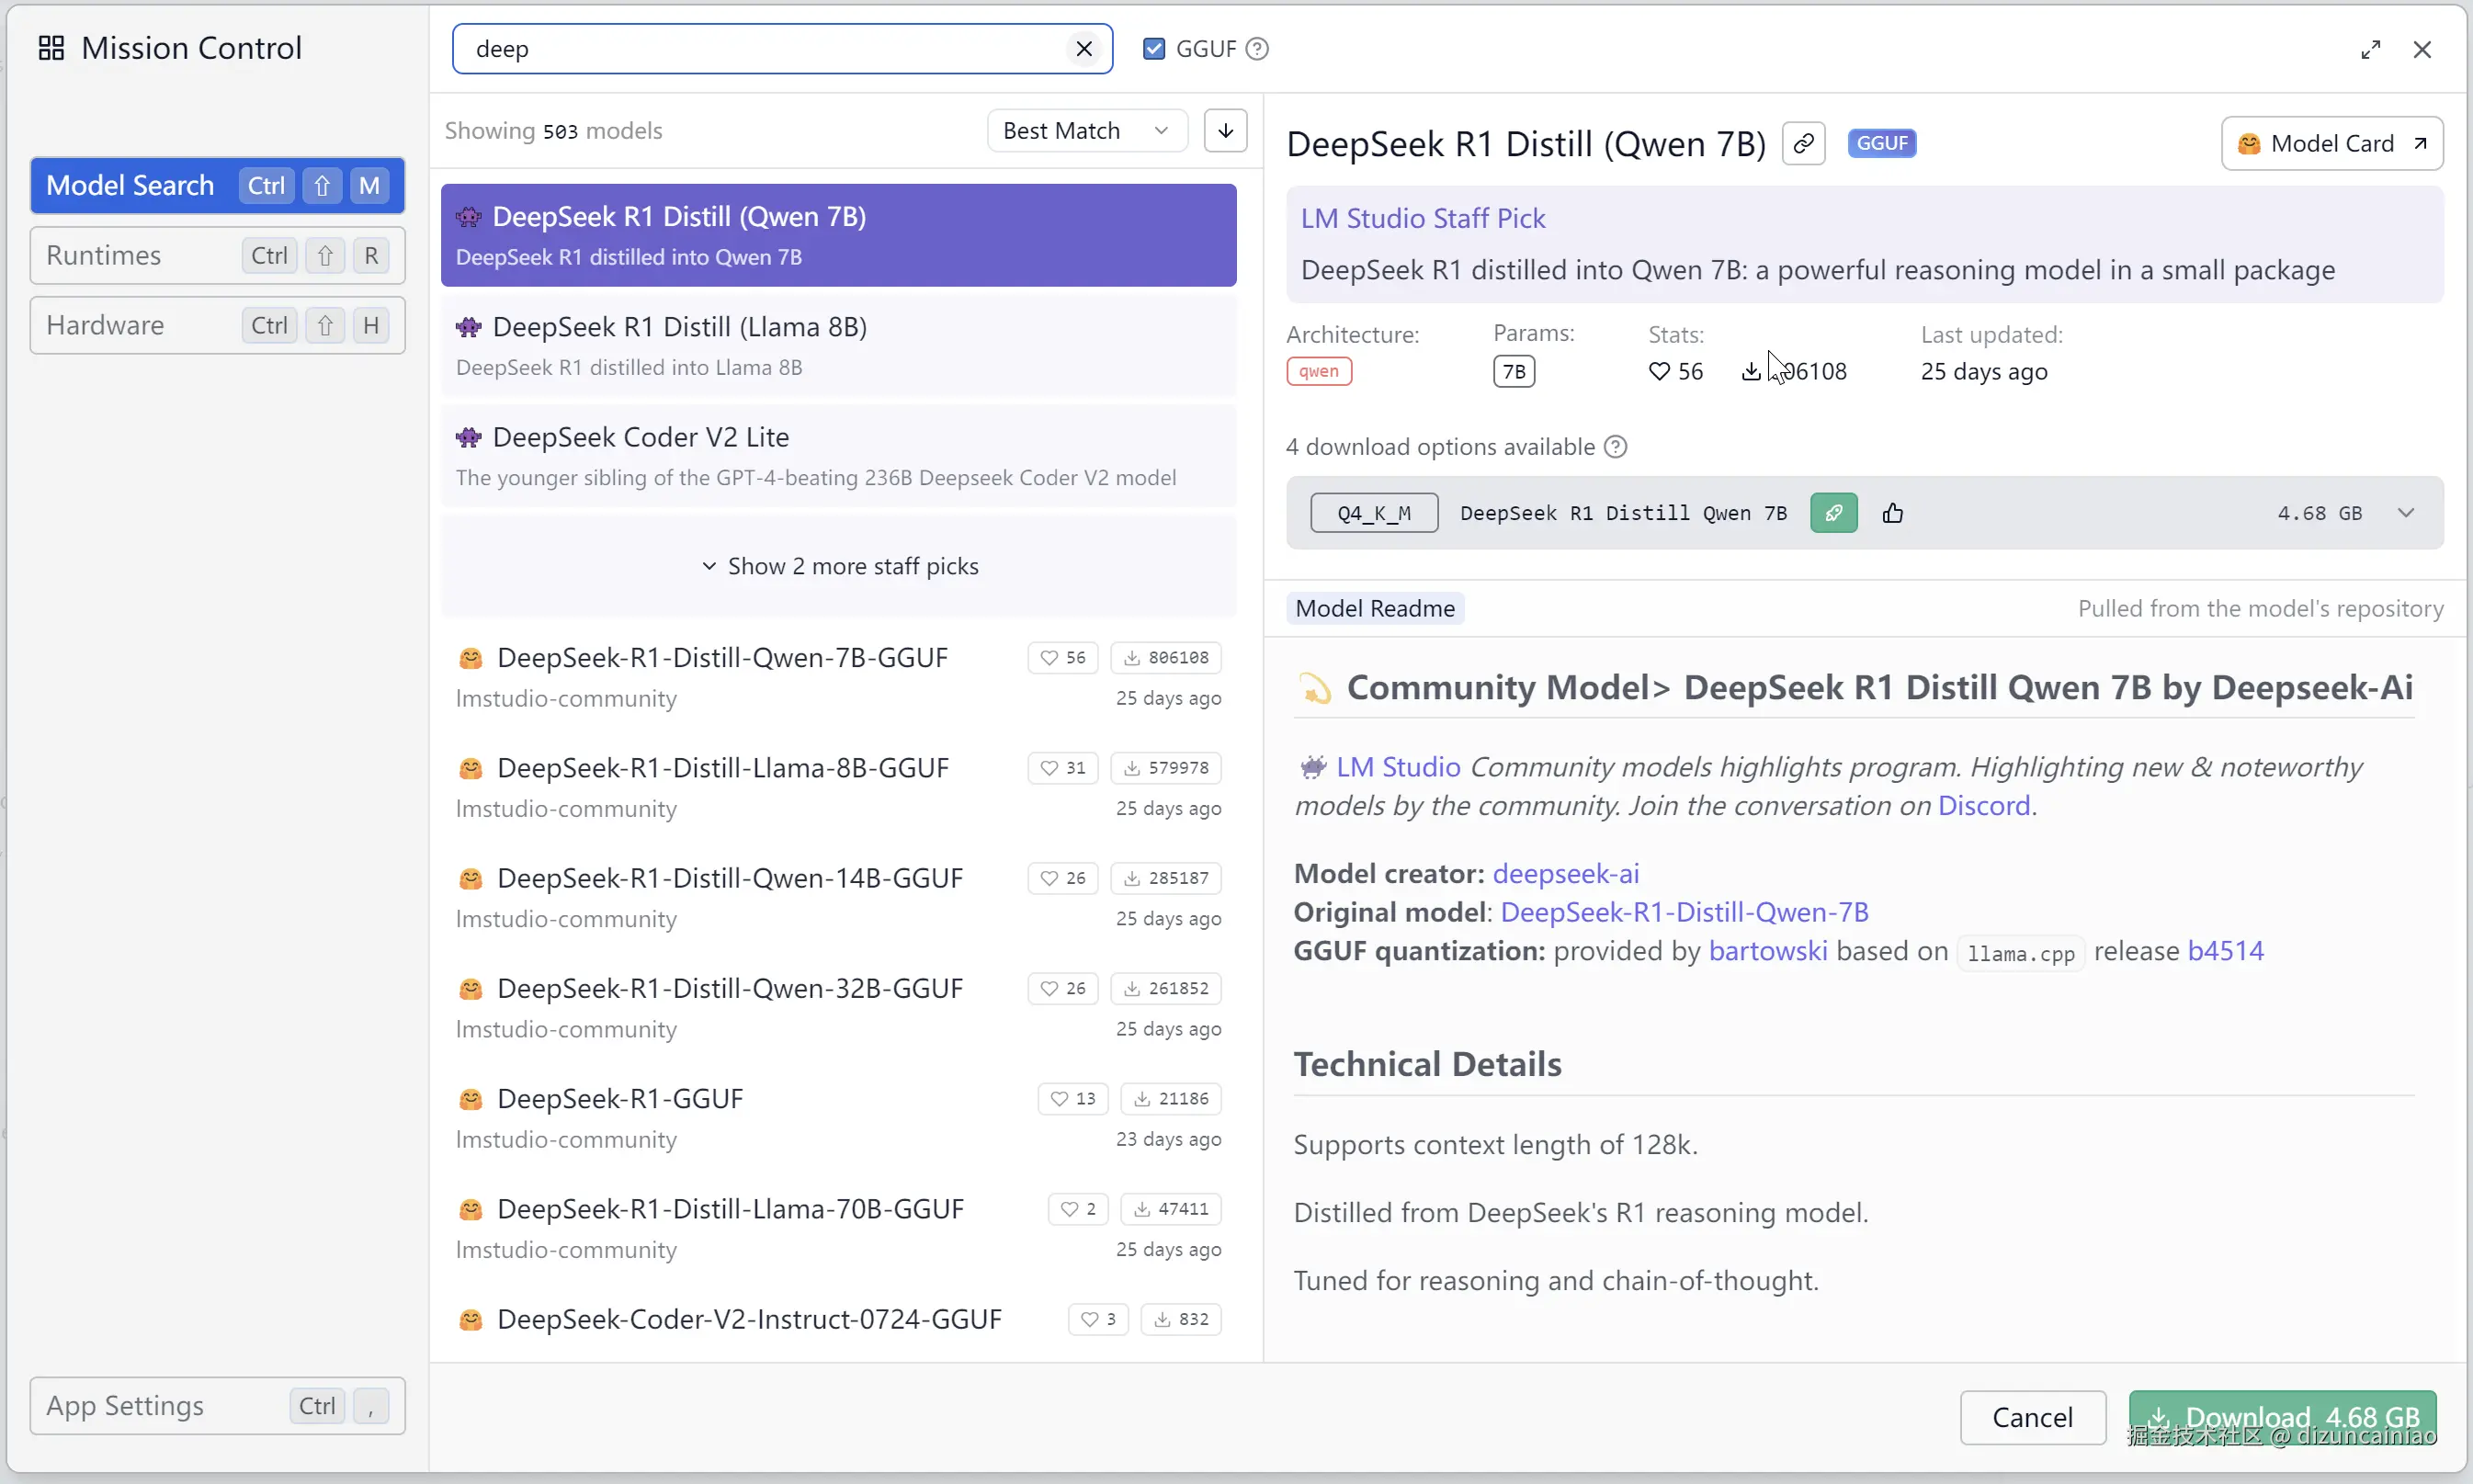The width and height of the screenshot is (2473, 1484).
Task: Copy model link icon beside DeepSeek title
Action: (1803, 143)
